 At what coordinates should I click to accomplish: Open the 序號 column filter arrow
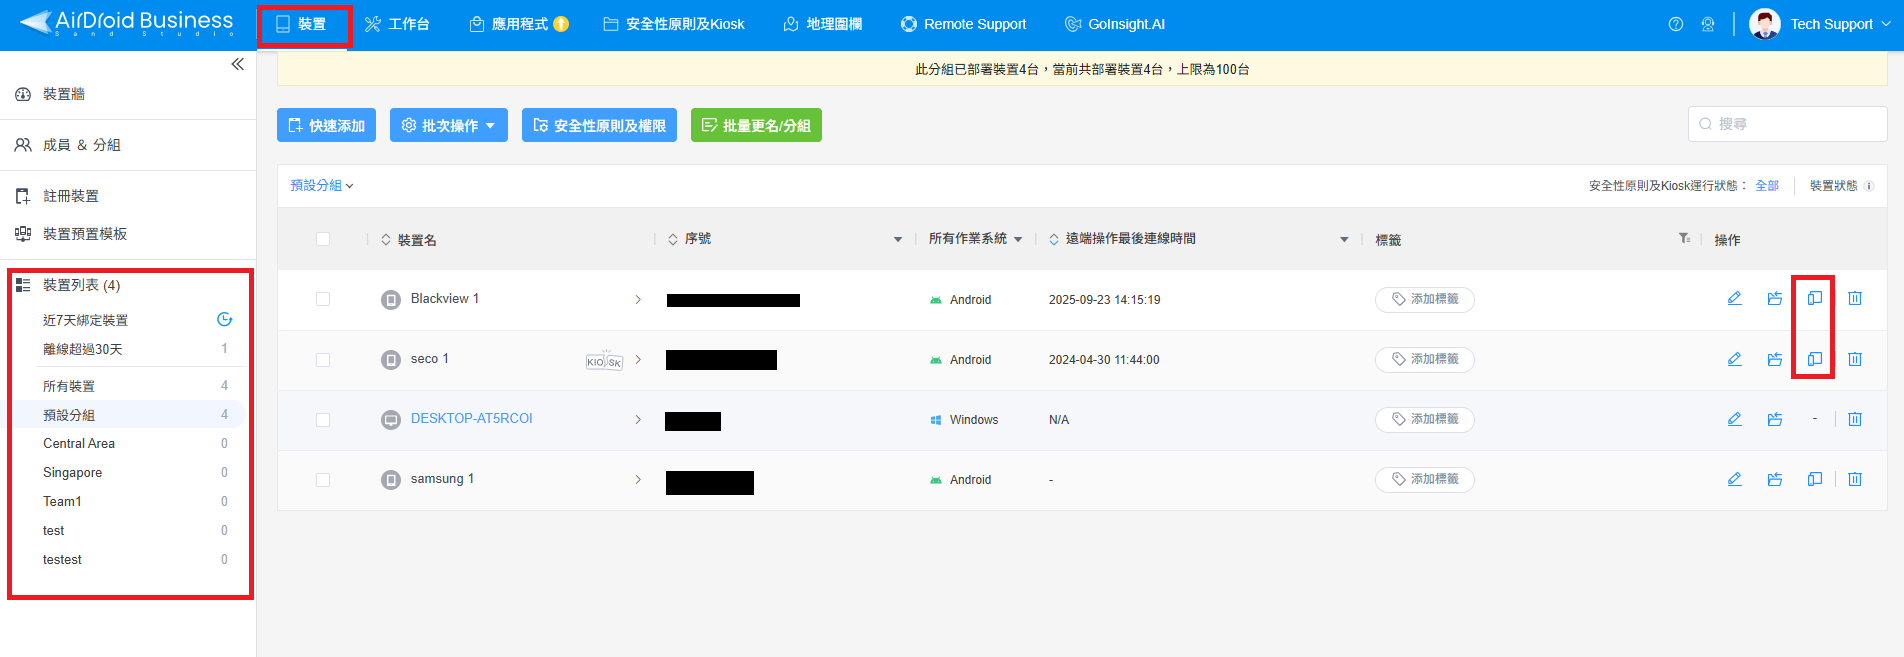point(898,239)
